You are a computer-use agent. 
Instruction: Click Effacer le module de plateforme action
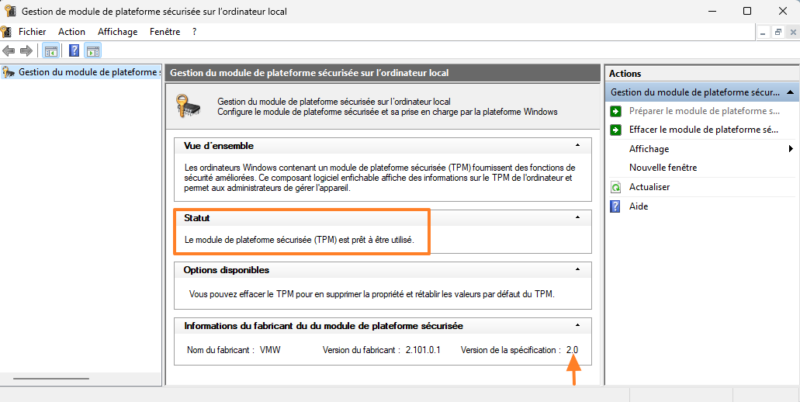click(x=704, y=130)
